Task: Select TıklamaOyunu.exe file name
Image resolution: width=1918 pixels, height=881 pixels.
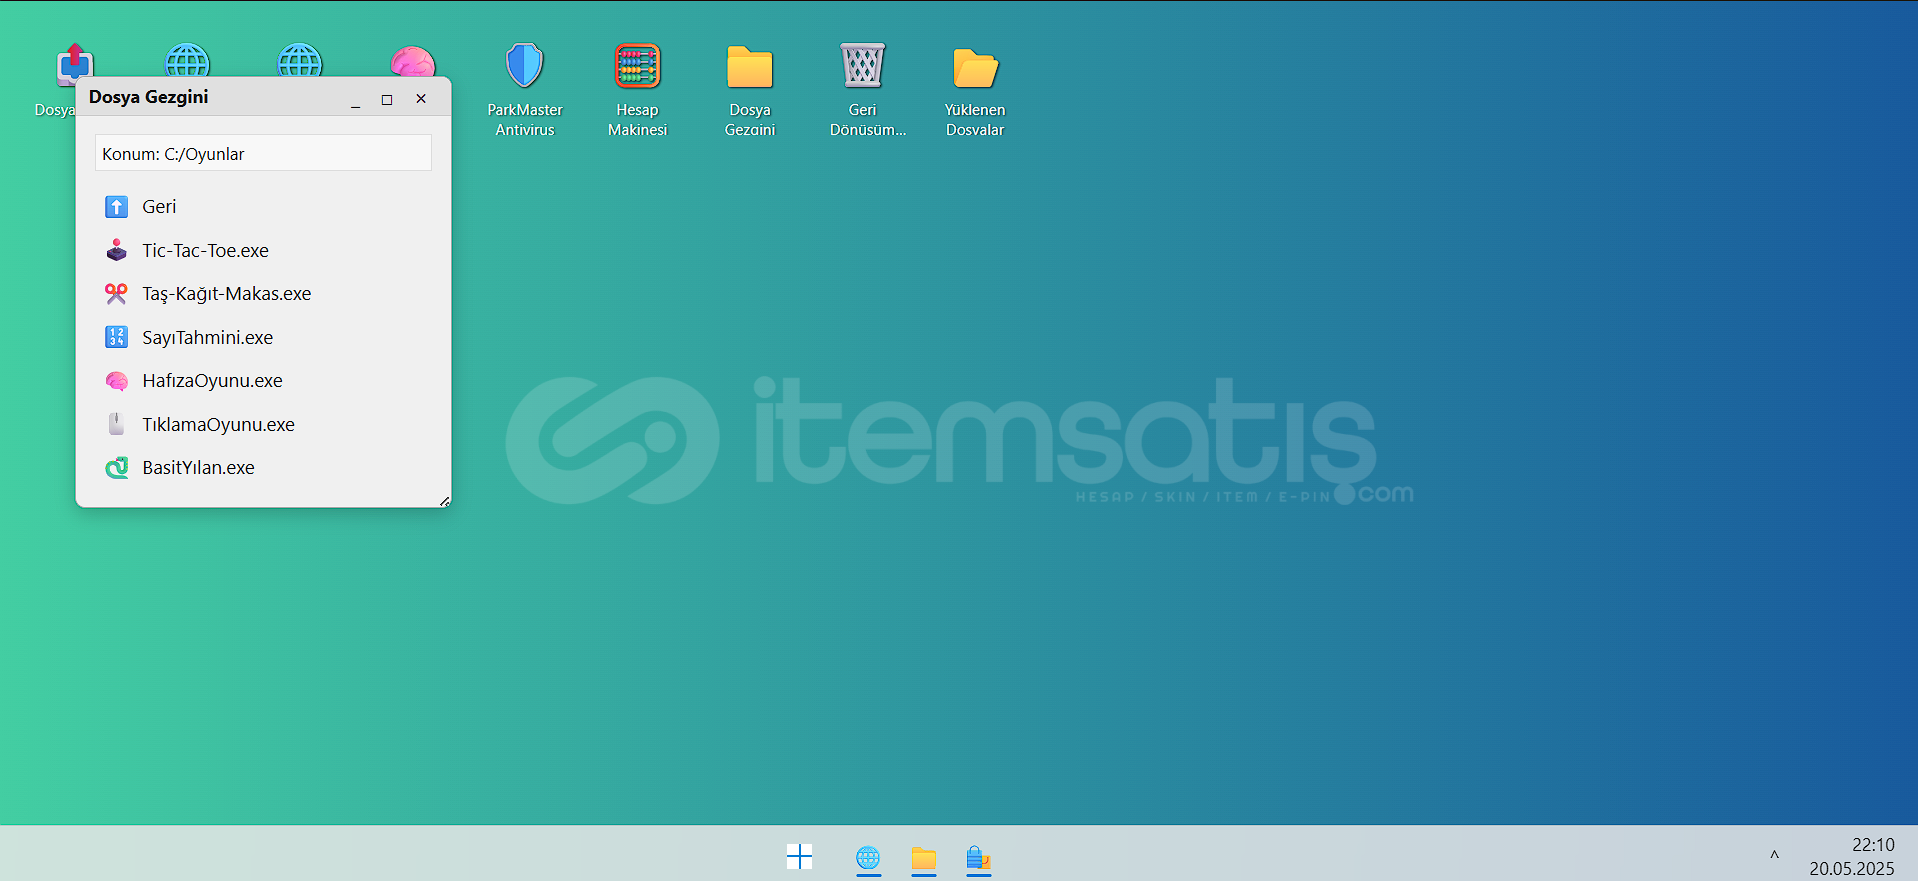Action: pyautogui.click(x=218, y=425)
